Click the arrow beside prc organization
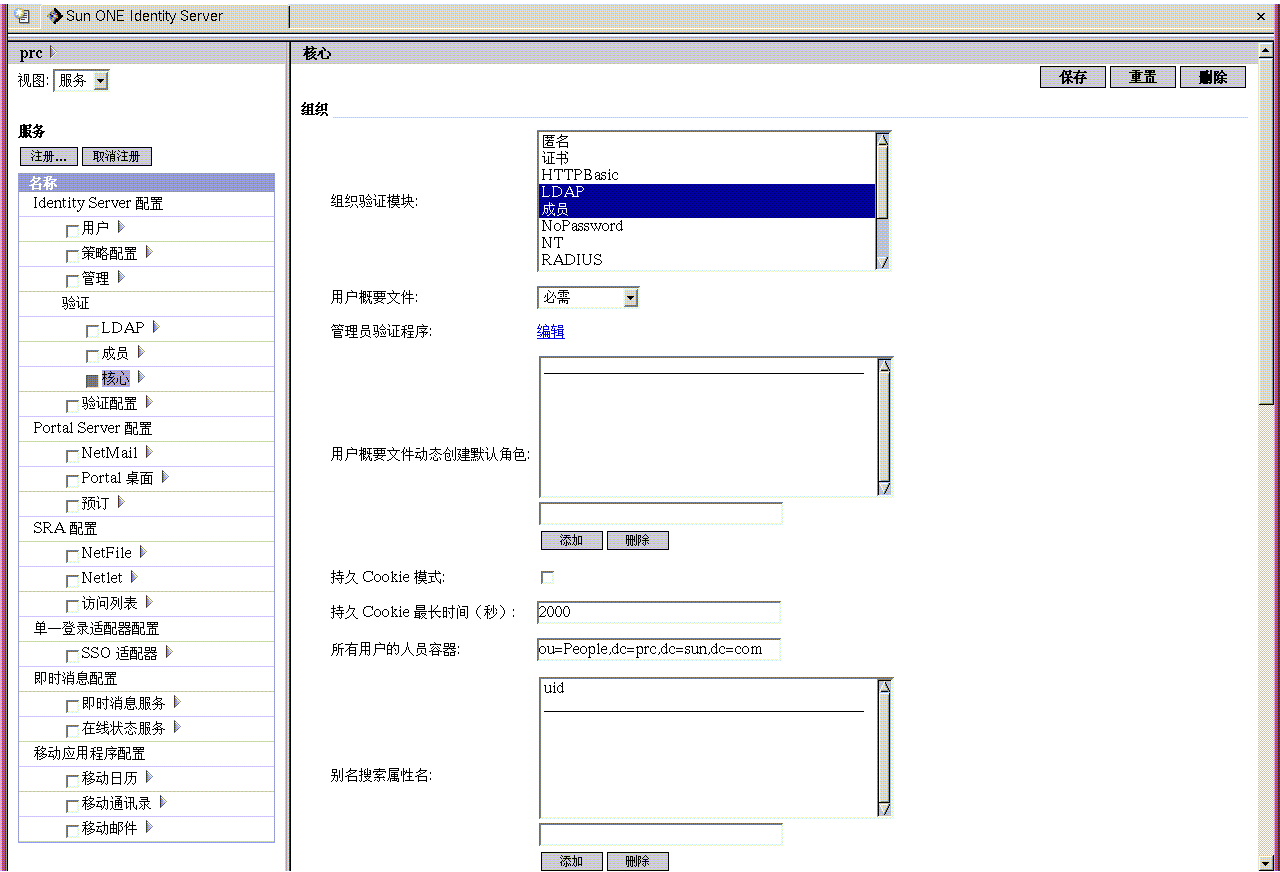Viewport: 1280px width, 872px height. [53, 52]
